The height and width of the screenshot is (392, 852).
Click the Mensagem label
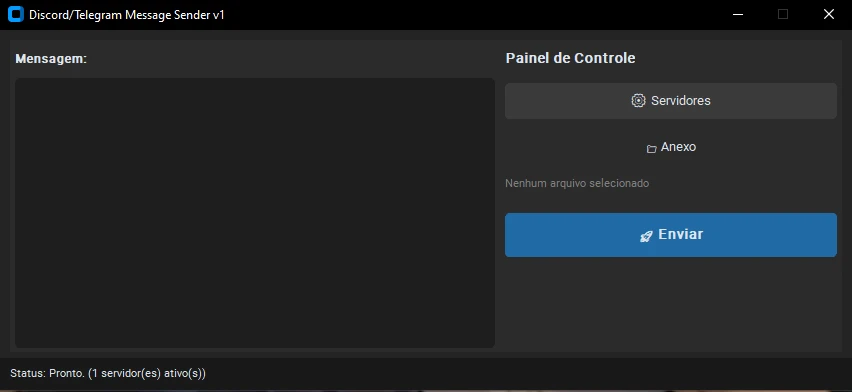[51, 59]
